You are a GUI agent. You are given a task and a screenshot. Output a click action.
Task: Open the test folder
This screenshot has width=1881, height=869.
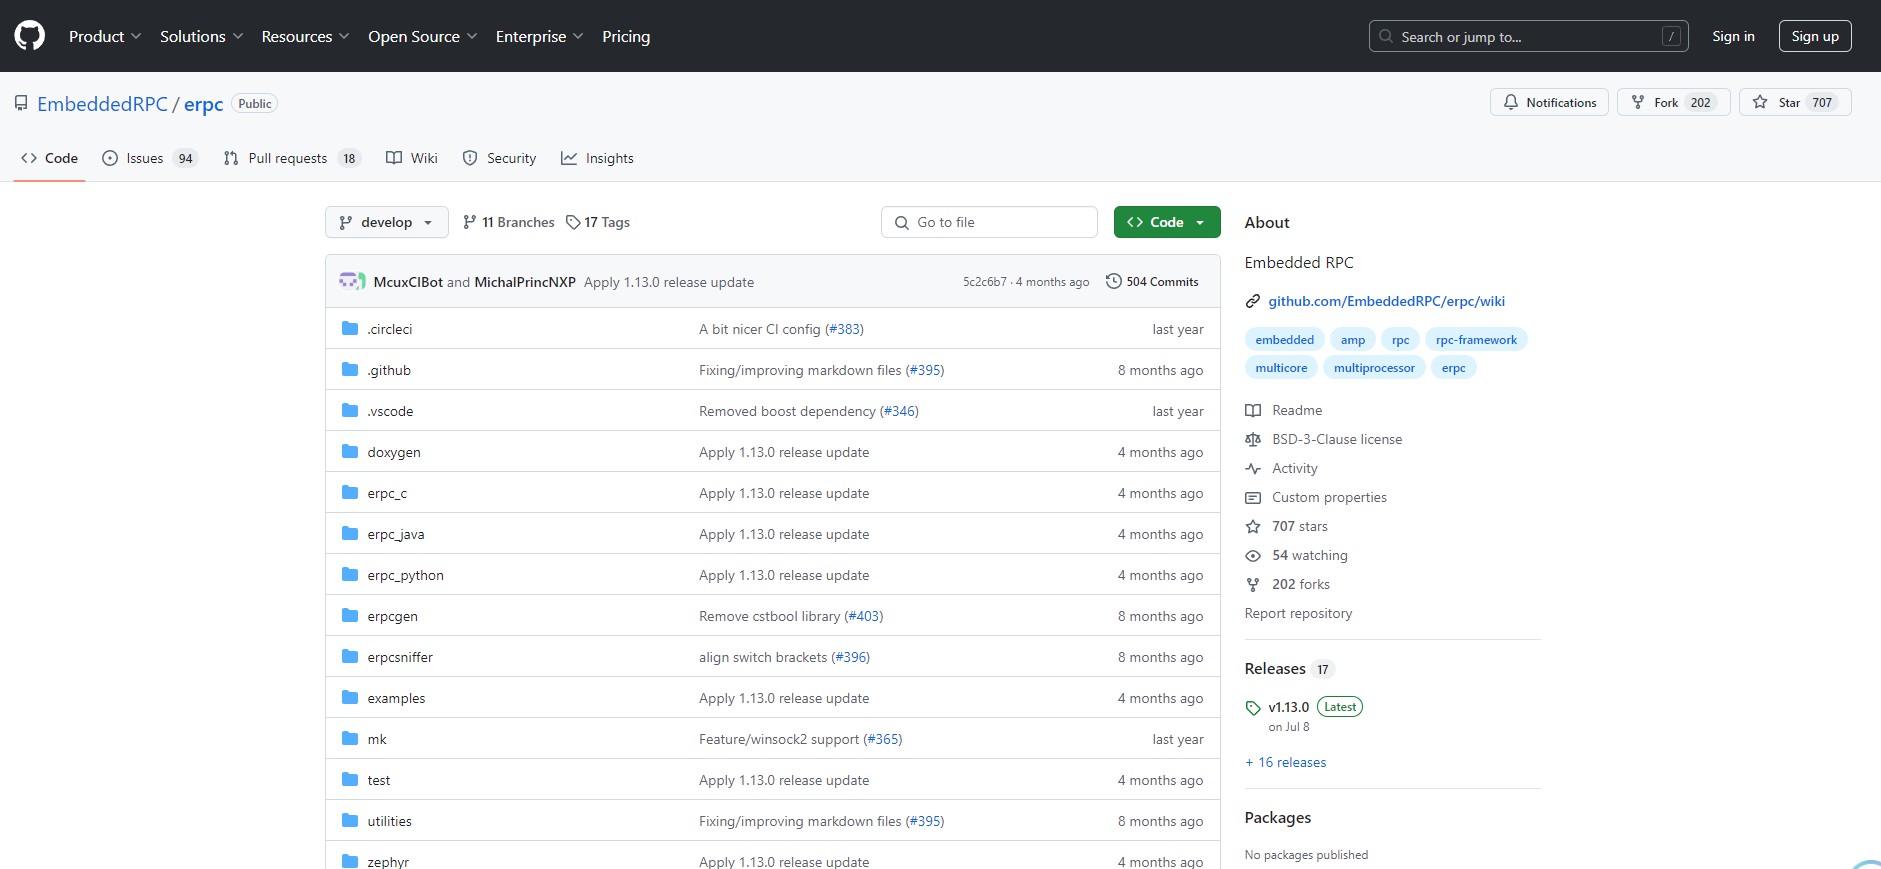coord(378,780)
